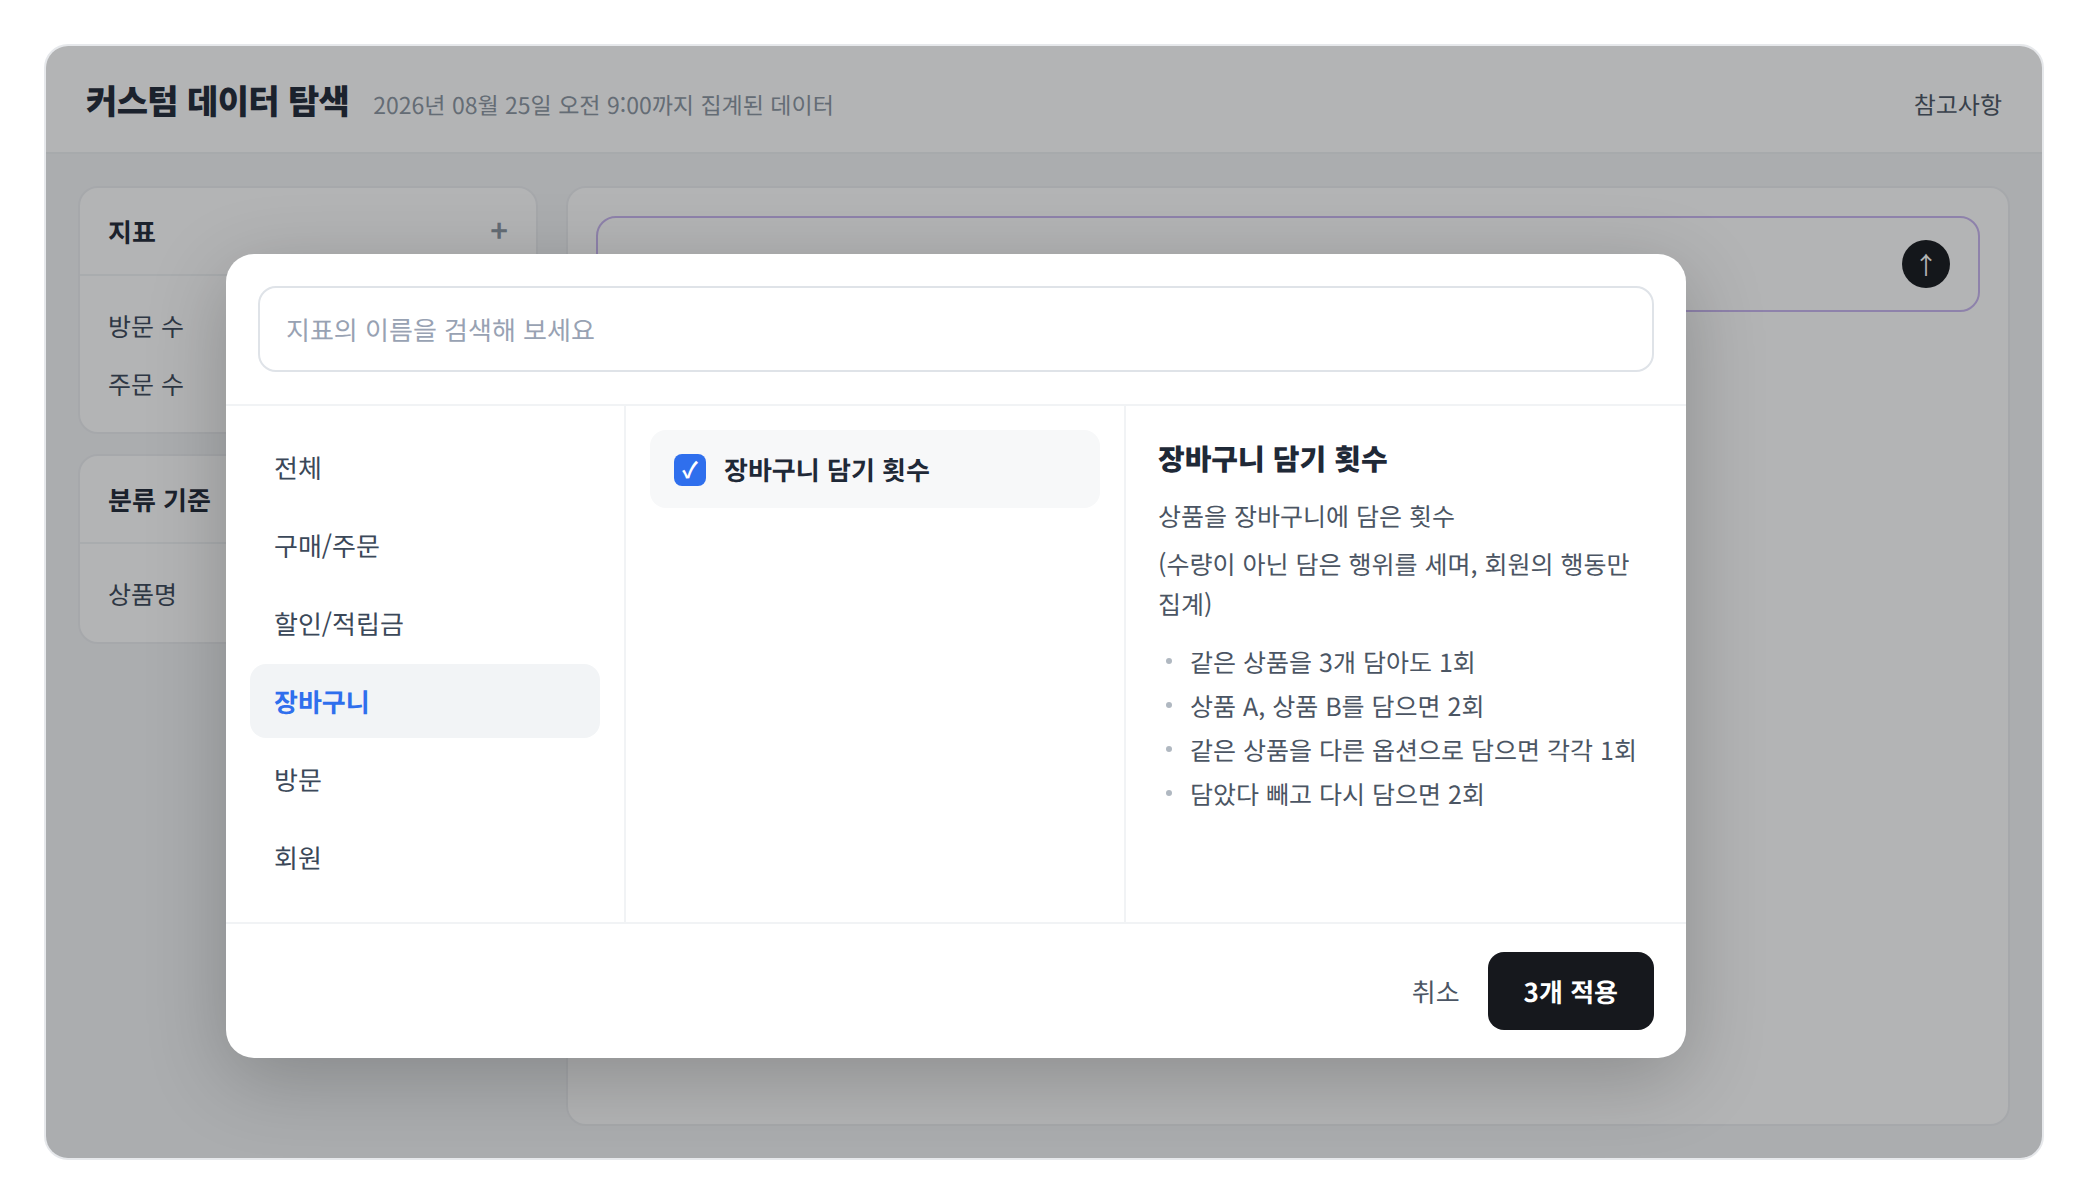The image size is (2088, 1204).
Task: Select the 전체 category
Action: (x=425, y=468)
